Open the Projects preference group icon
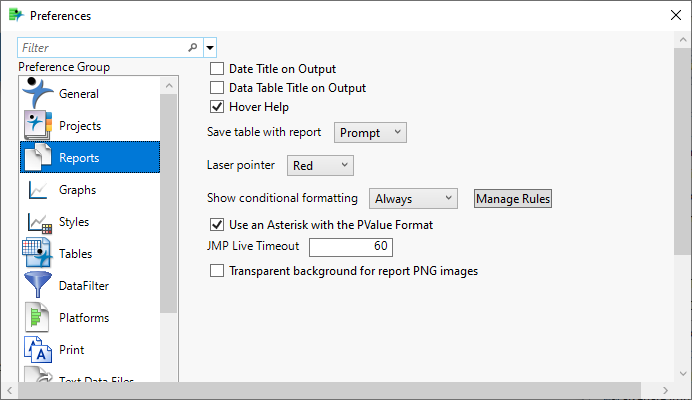 (37, 126)
